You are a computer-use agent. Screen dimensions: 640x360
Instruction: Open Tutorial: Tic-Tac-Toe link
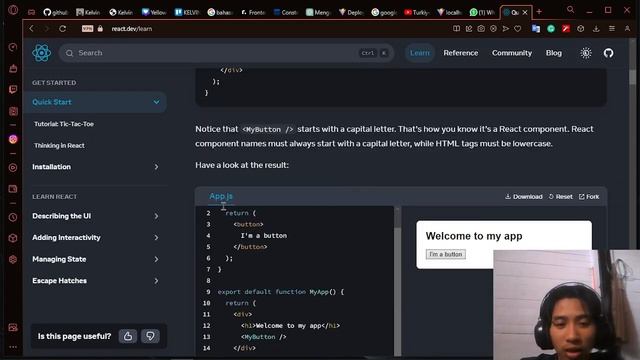pyautogui.click(x=64, y=124)
